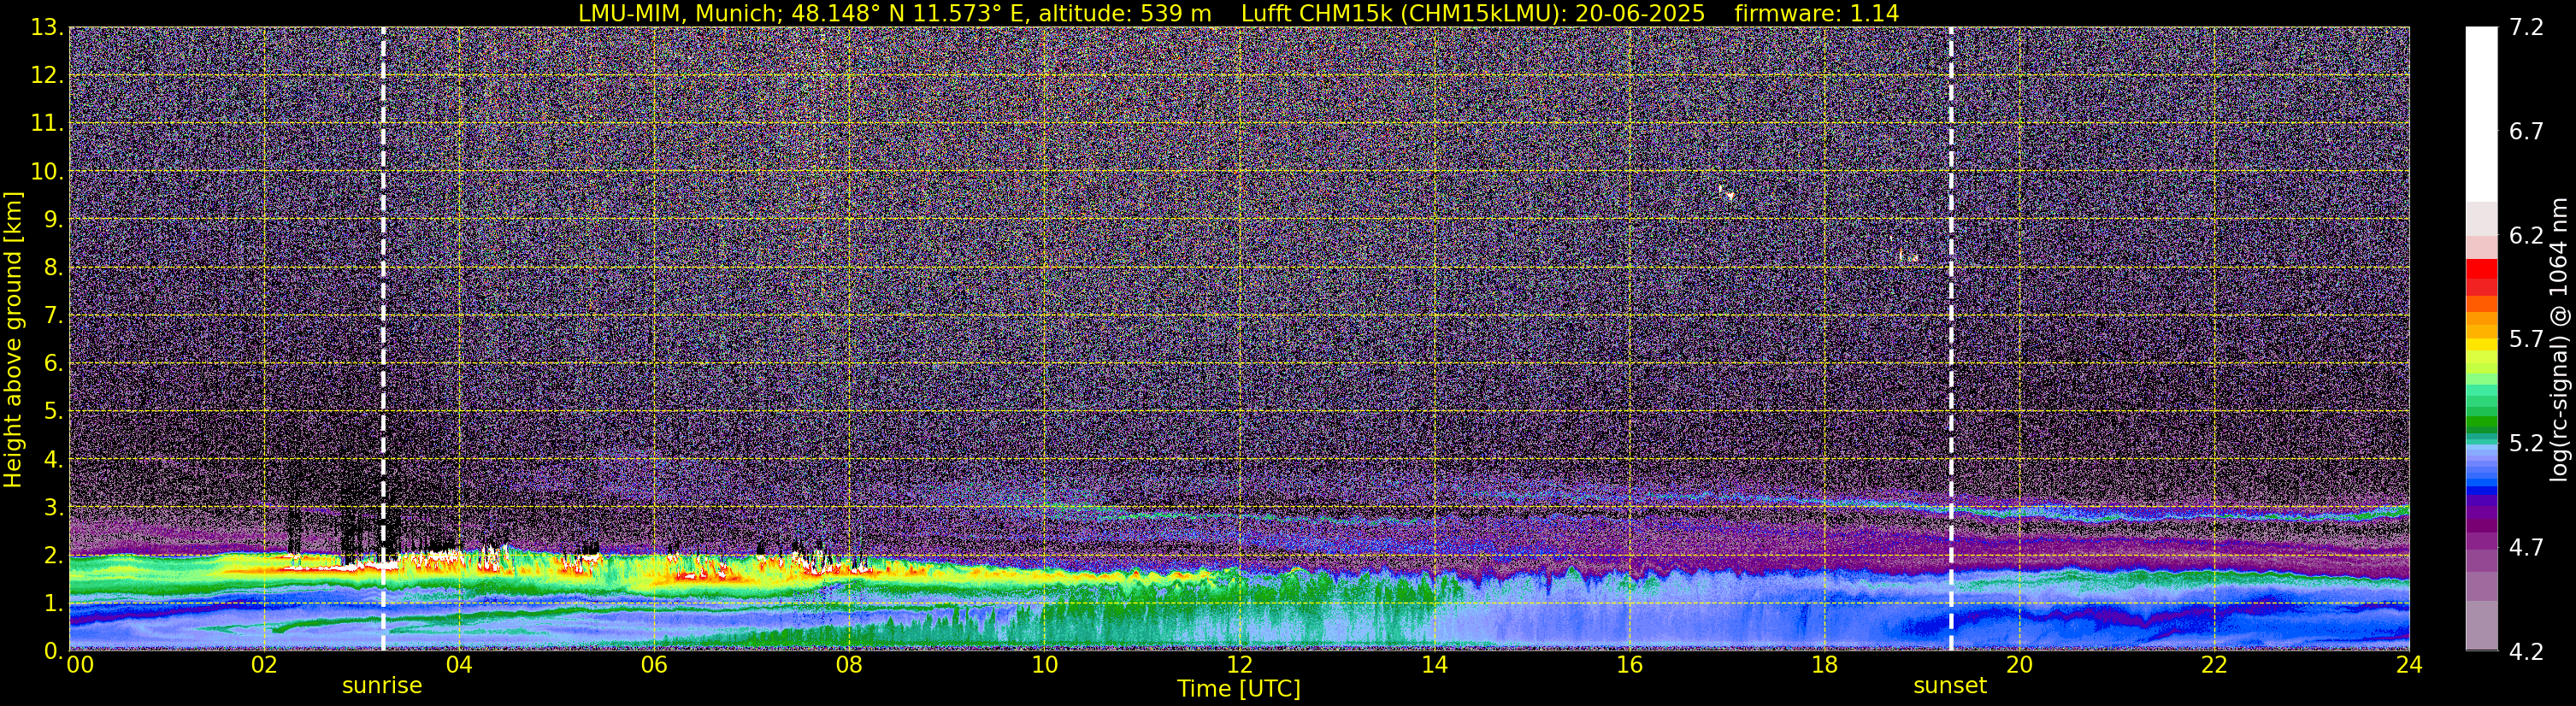Click the height axis tick "6."
Screen dimensions: 2576x706
point(53,364)
